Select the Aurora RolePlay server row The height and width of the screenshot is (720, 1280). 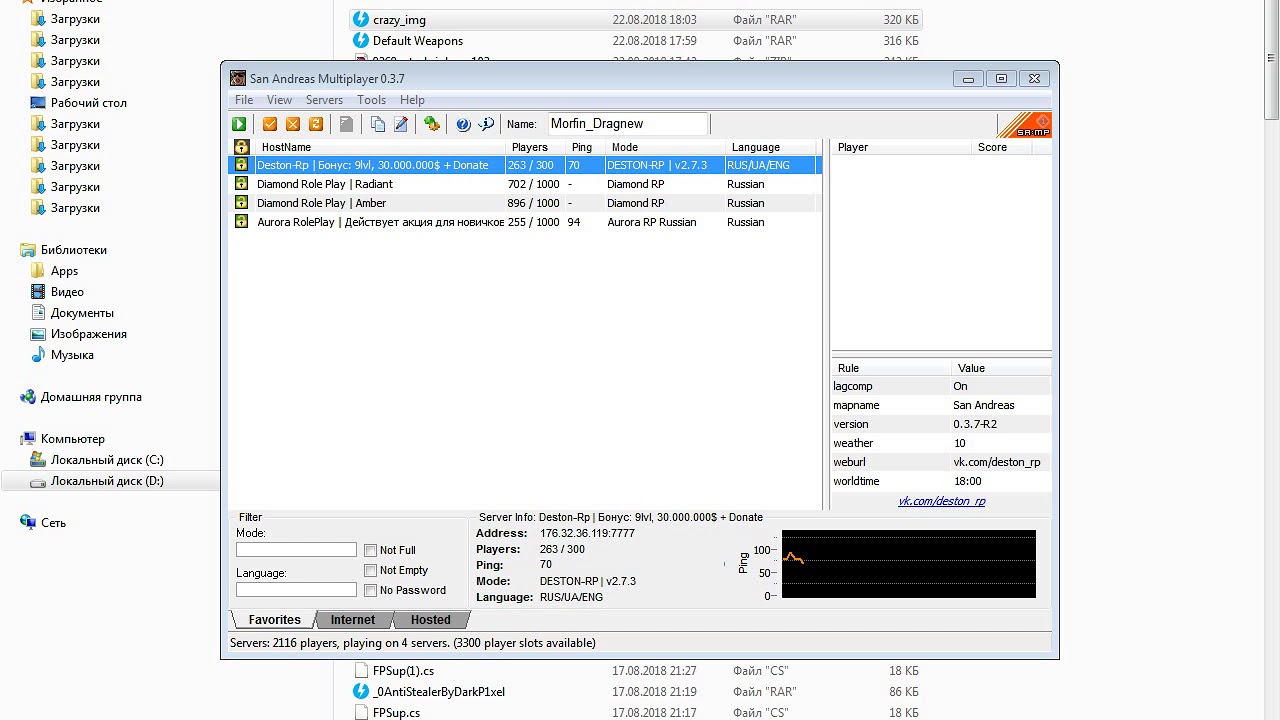point(525,222)
